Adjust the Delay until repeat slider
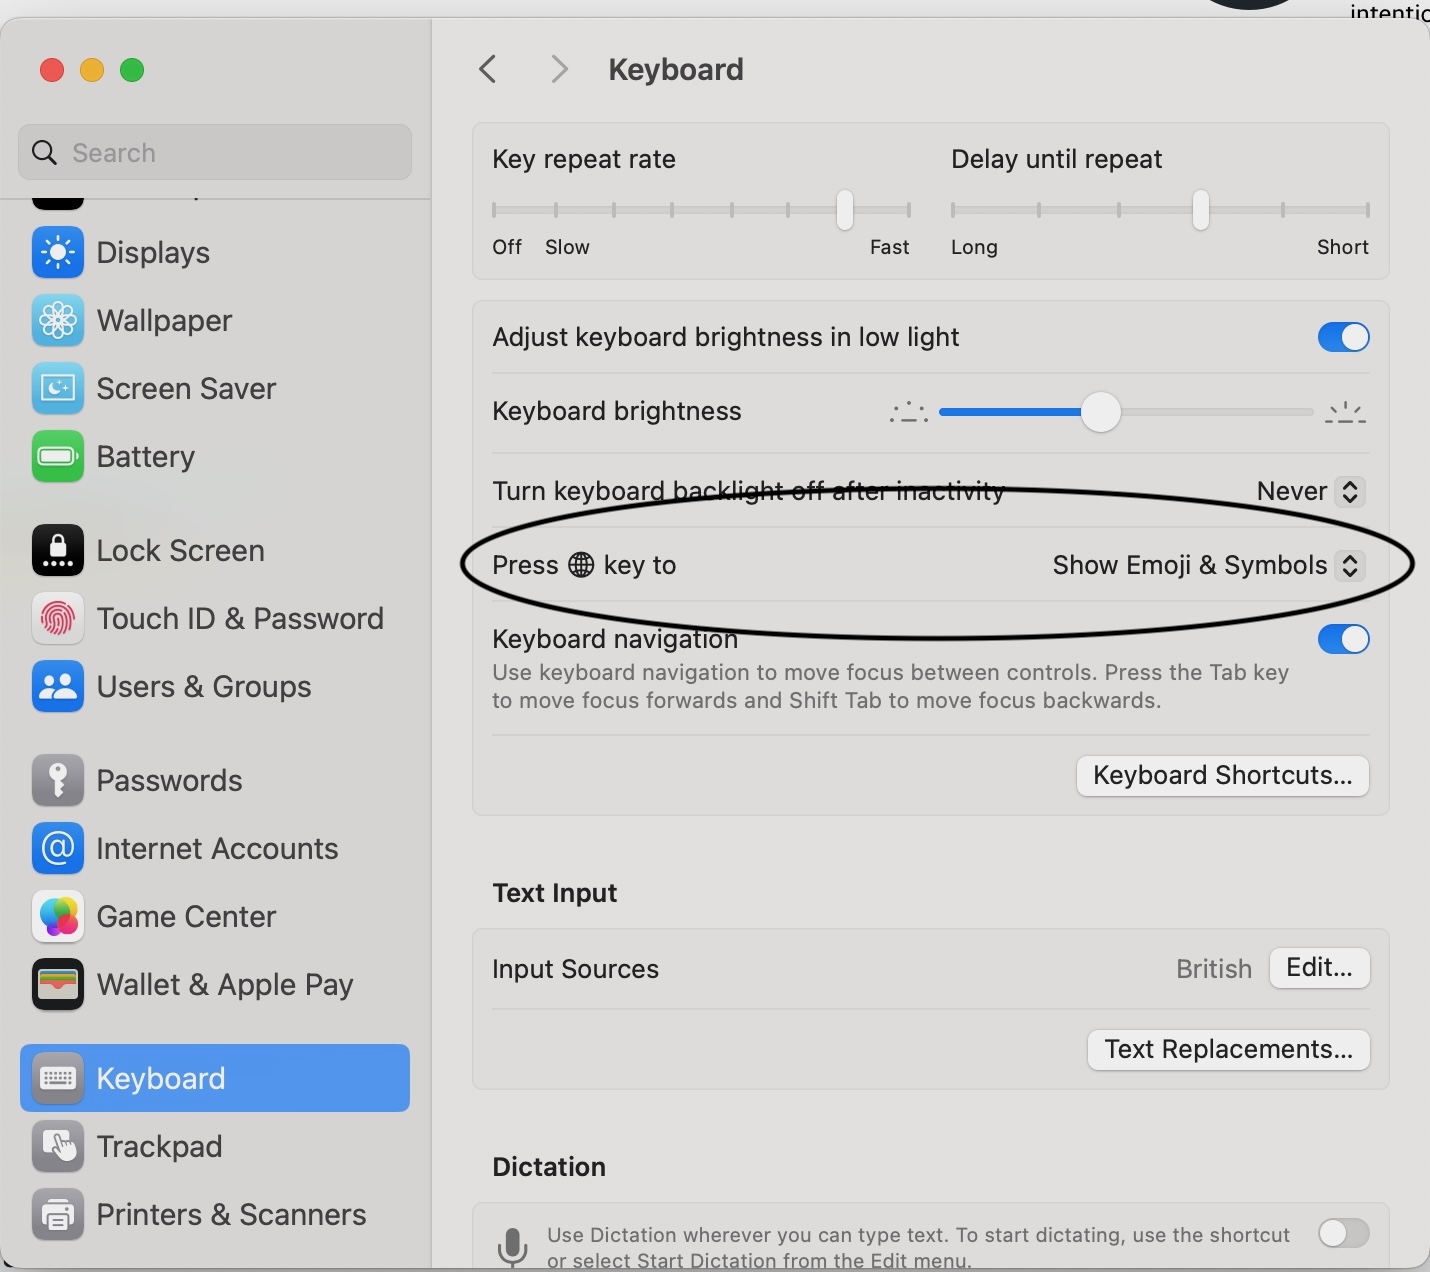Viewport: 1430px width, 1272px height. click(1200, 210)
